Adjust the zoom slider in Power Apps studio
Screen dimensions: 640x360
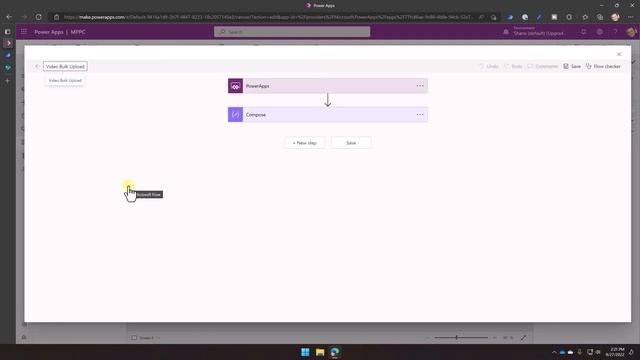point(461,338)
